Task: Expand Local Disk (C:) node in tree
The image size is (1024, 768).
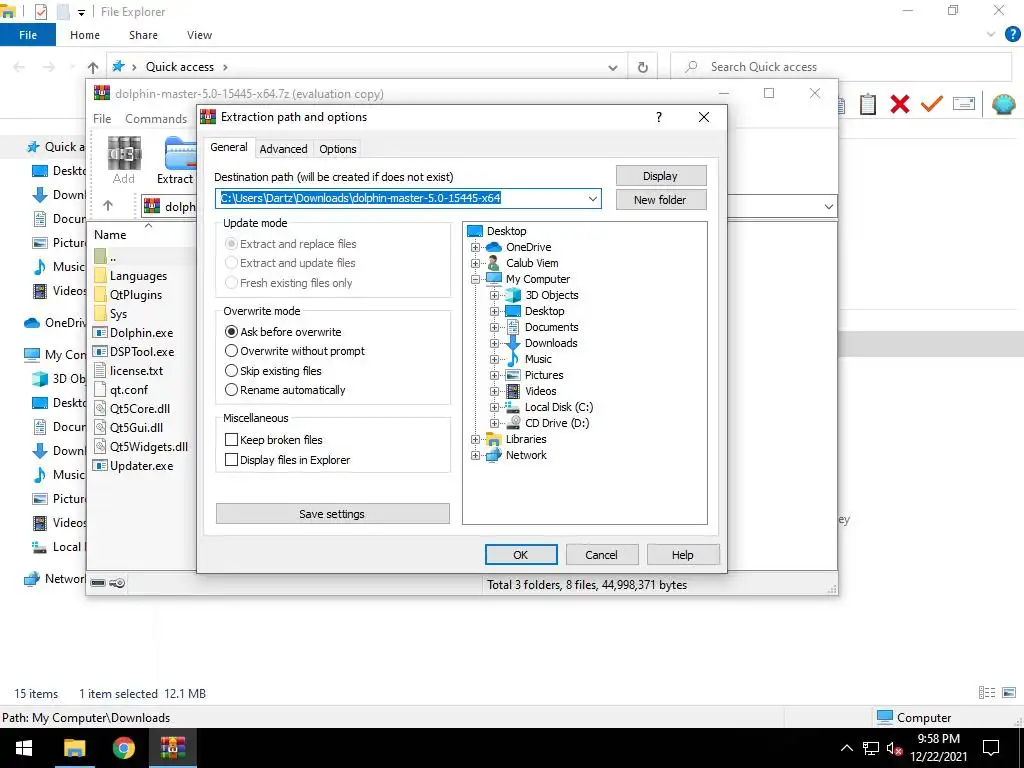Action: tap(494, 407)
